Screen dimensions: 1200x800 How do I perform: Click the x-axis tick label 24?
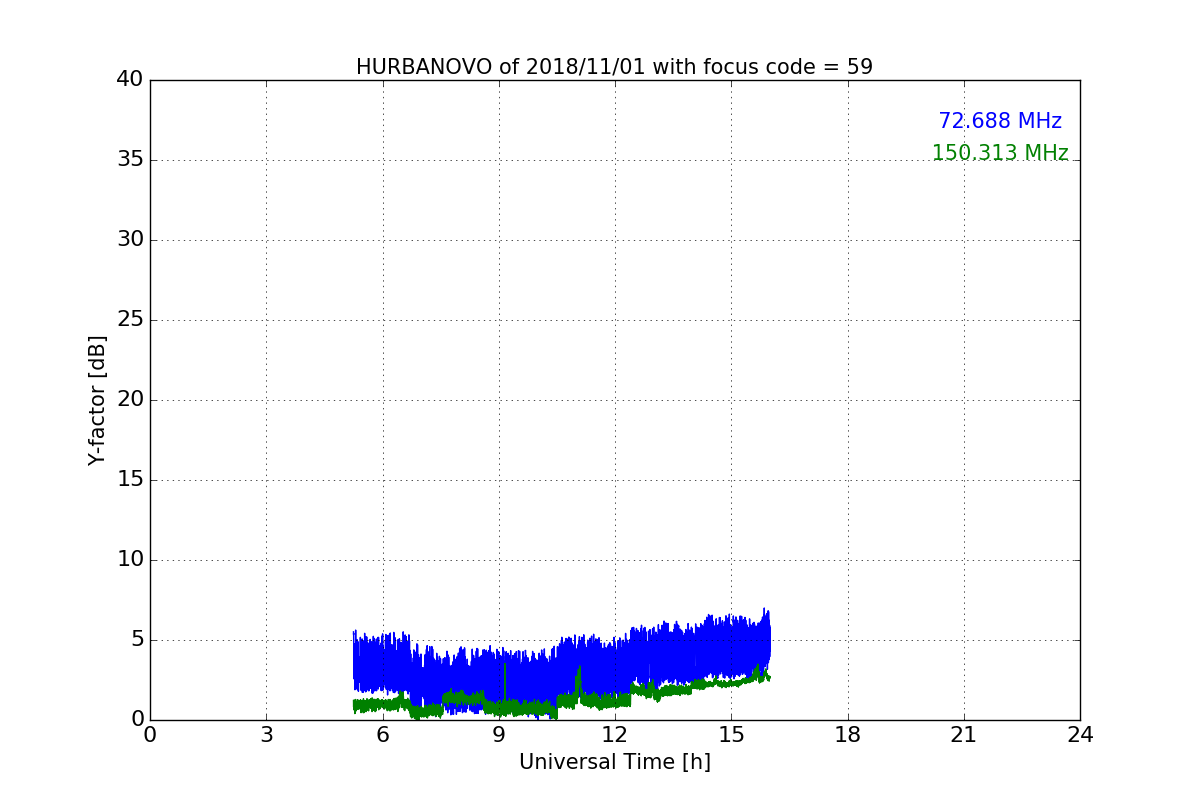[x=1080, y=735]
